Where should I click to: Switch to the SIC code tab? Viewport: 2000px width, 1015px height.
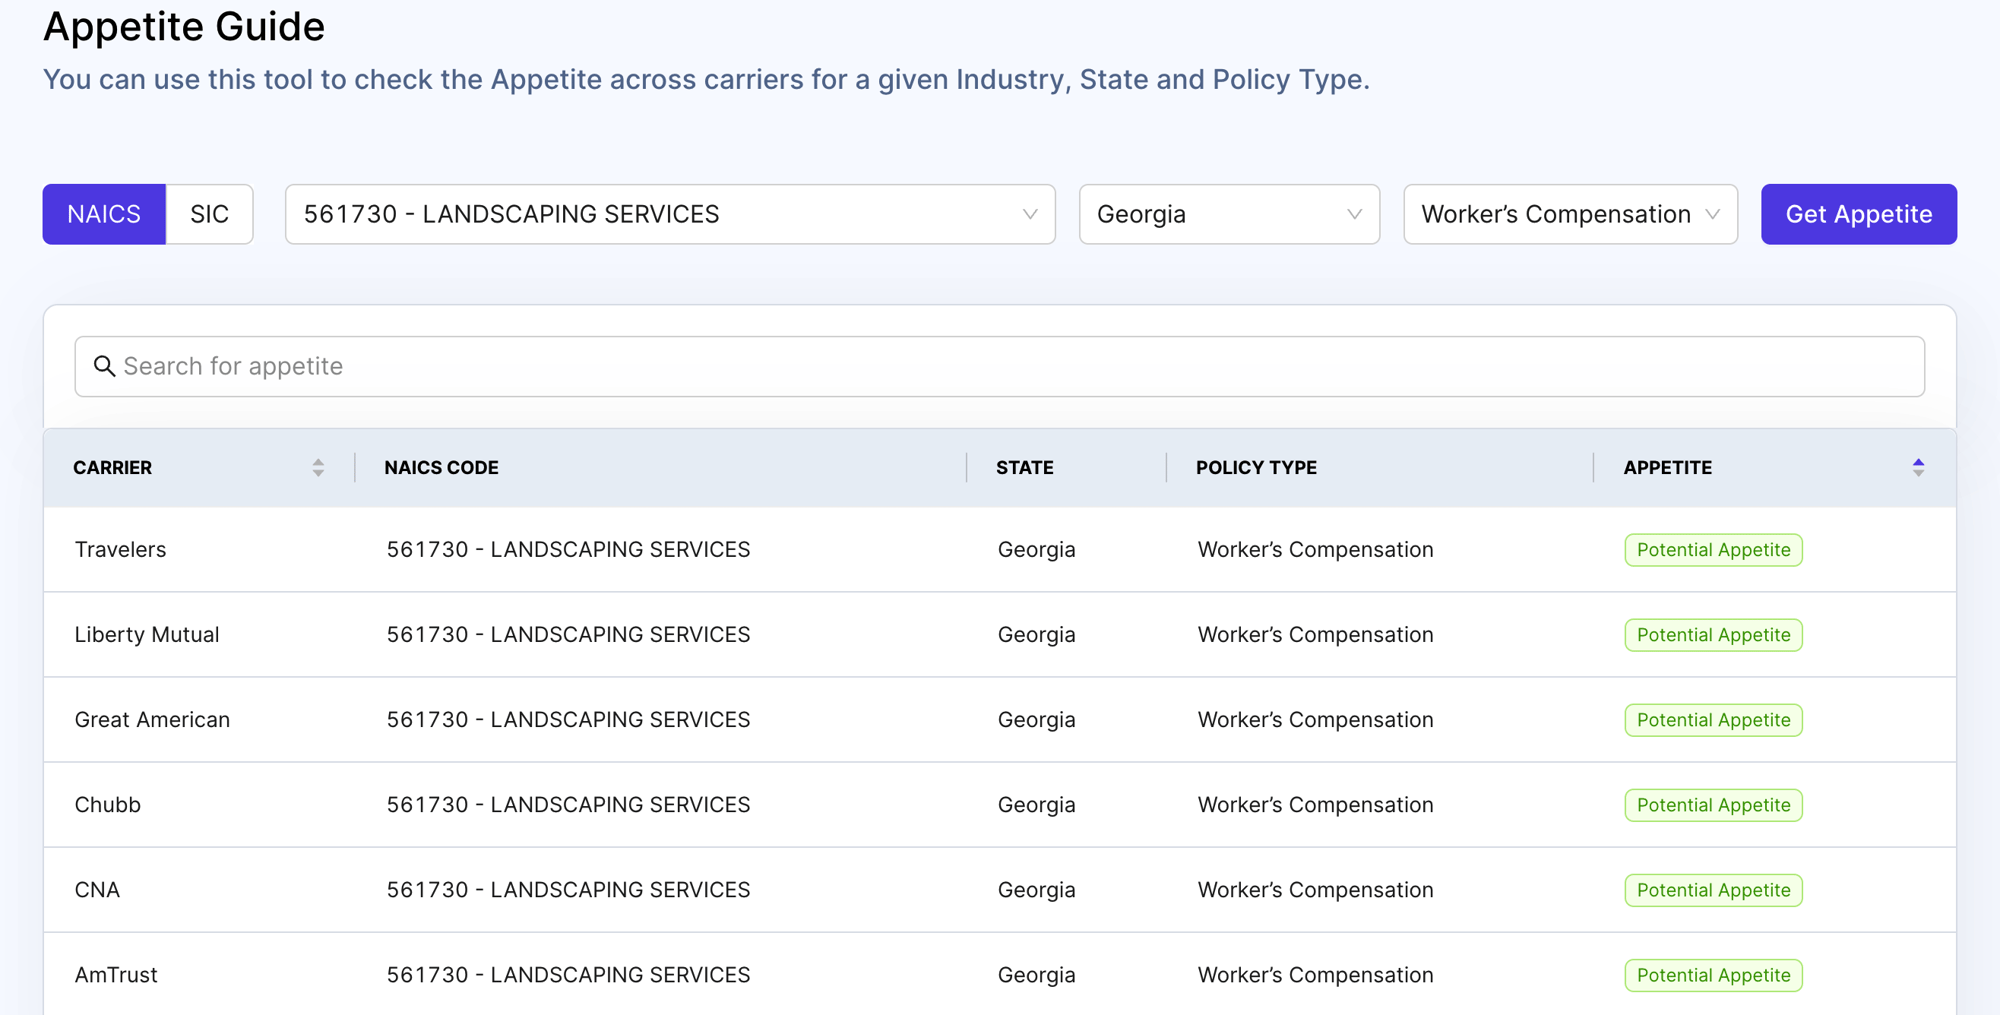pyautogui.click(x=209, y=214)
